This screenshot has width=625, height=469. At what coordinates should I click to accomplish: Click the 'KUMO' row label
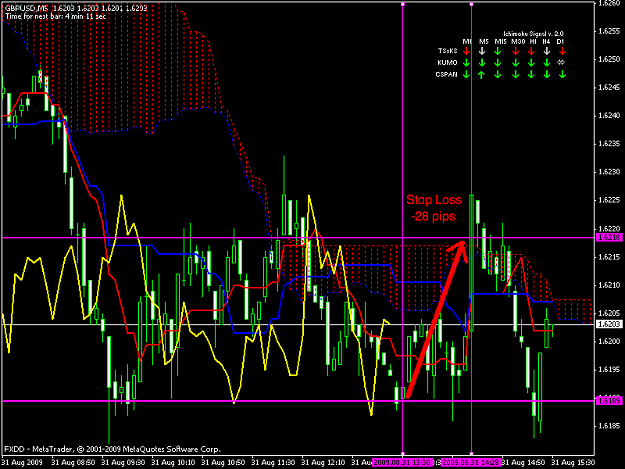(447, 63)
